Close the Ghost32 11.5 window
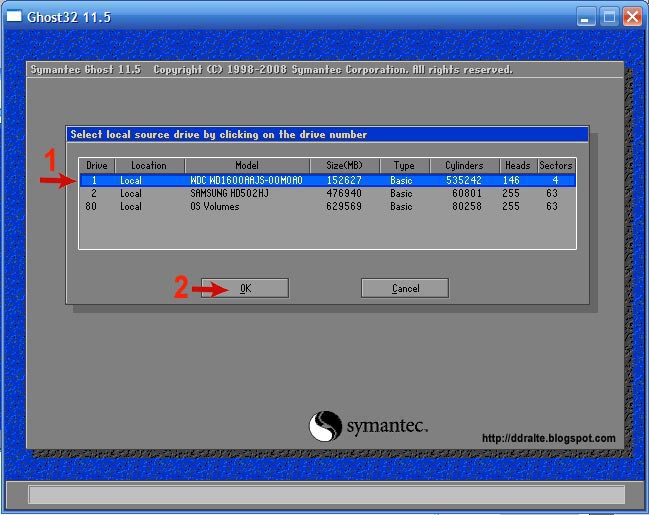649x515 pixels. [632, 17]
